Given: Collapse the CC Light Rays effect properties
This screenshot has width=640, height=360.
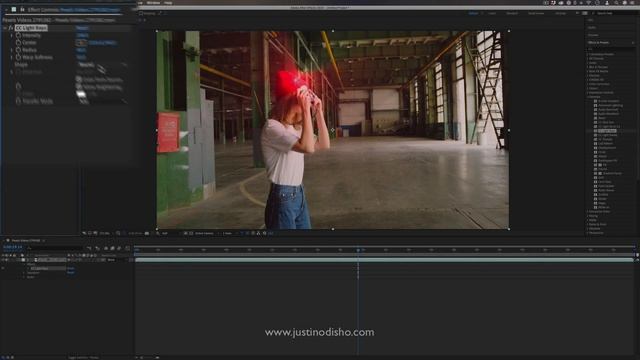Looking at the screenshot, I should pos(5,28).
